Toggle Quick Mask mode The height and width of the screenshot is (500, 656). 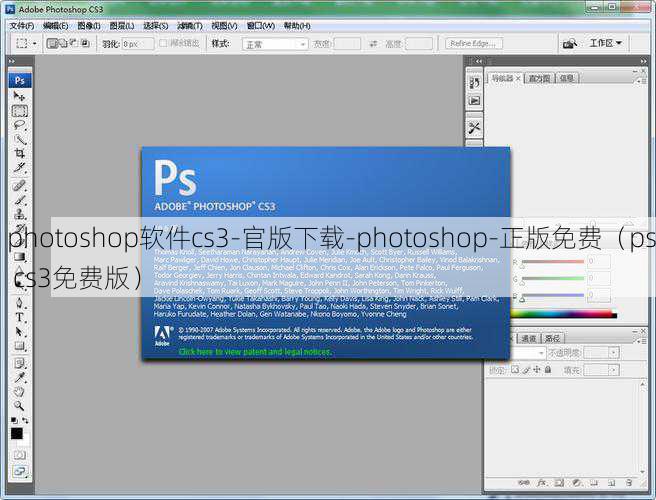pyautogui.click(x=19, y=455)
